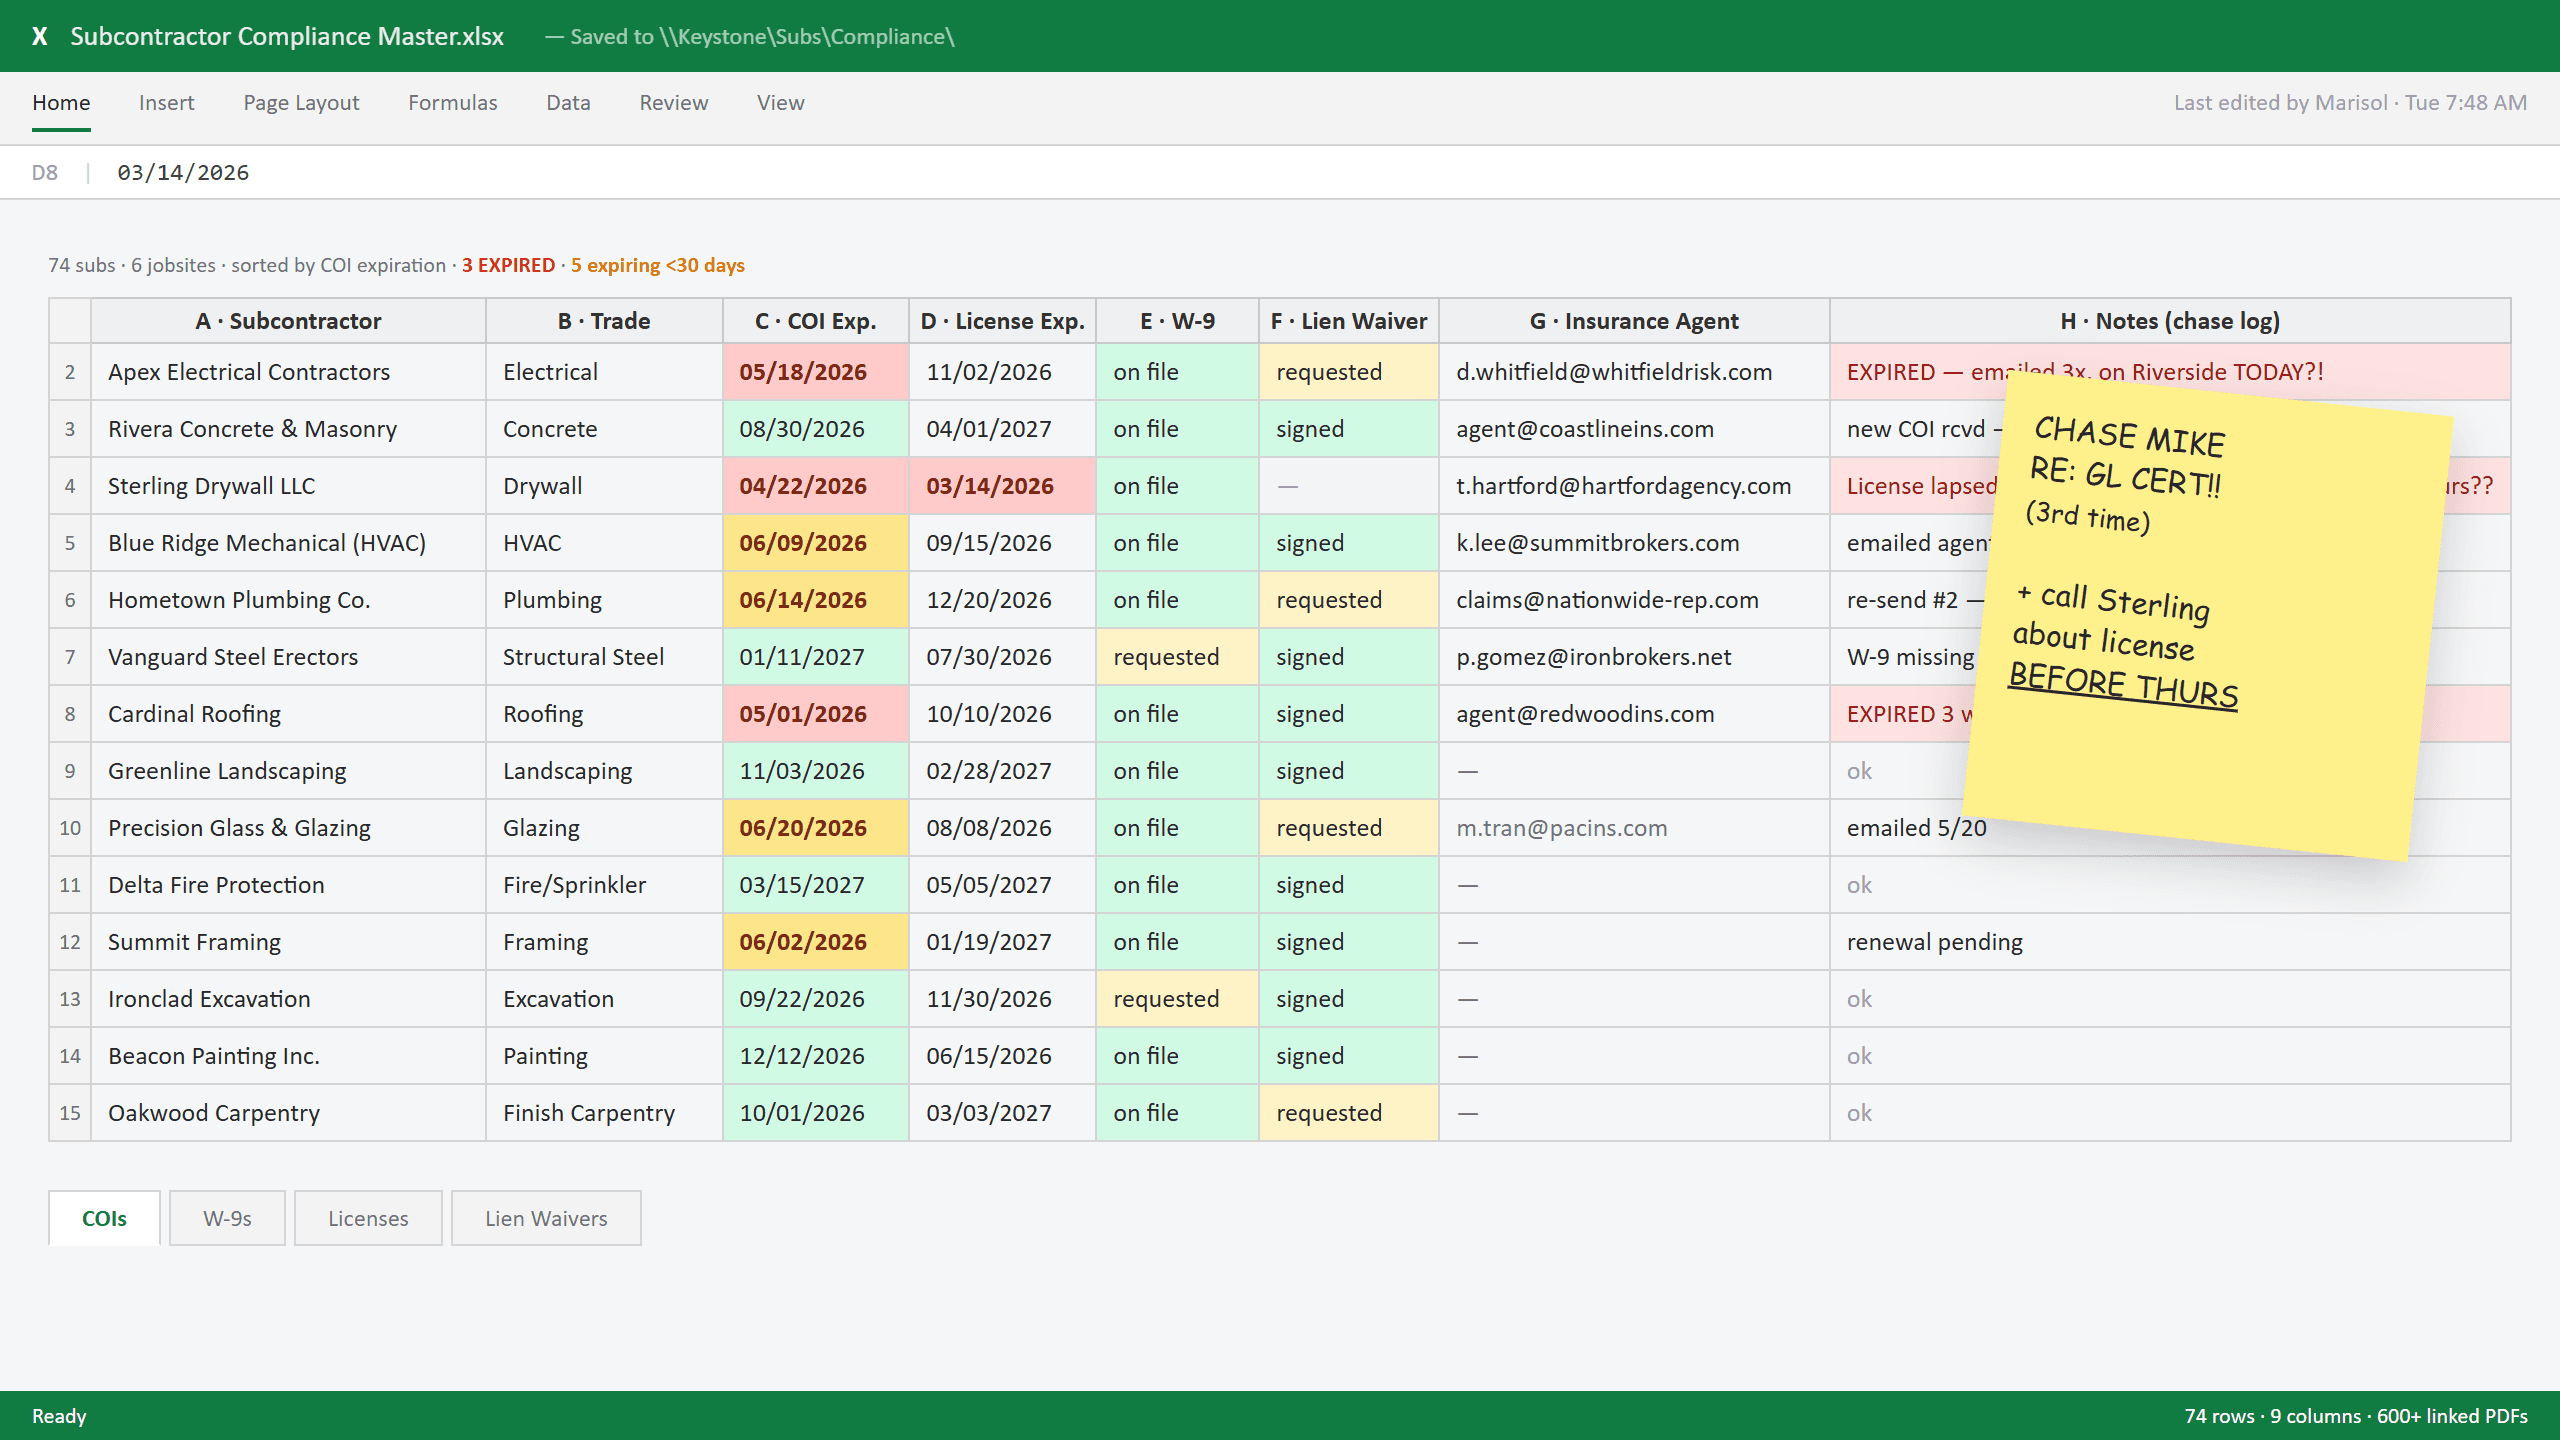Screen dimensions: 2560x1440
Task: Open the Insert ribbon tab
Action: pos(166,103)
